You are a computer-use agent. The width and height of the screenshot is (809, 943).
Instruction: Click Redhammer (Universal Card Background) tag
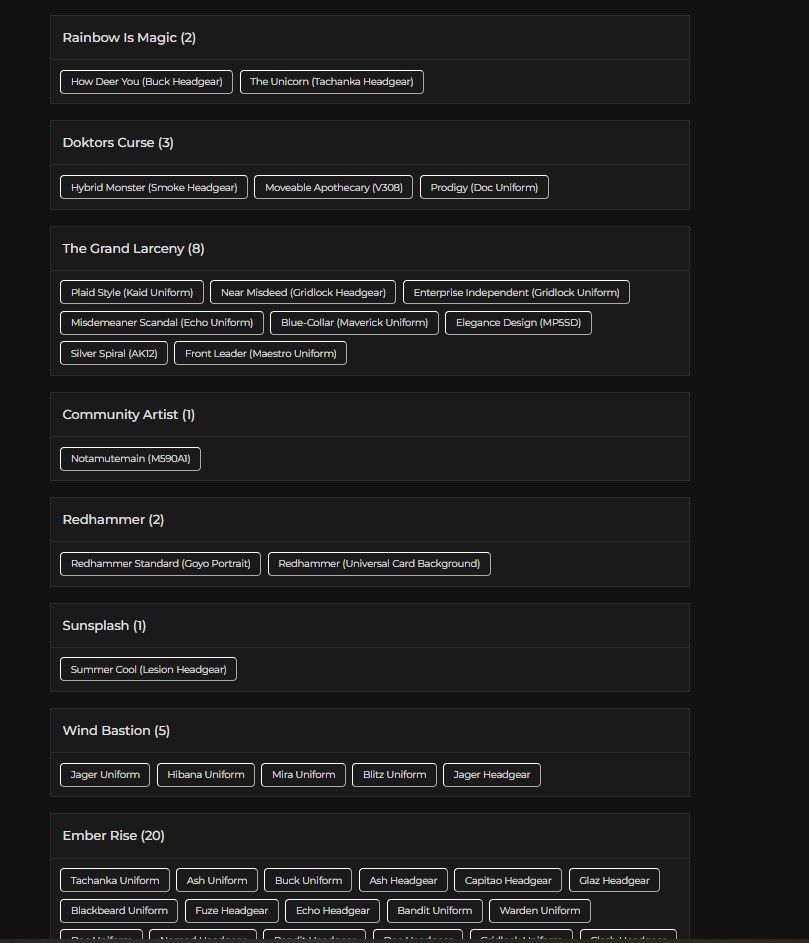[379, 564]
